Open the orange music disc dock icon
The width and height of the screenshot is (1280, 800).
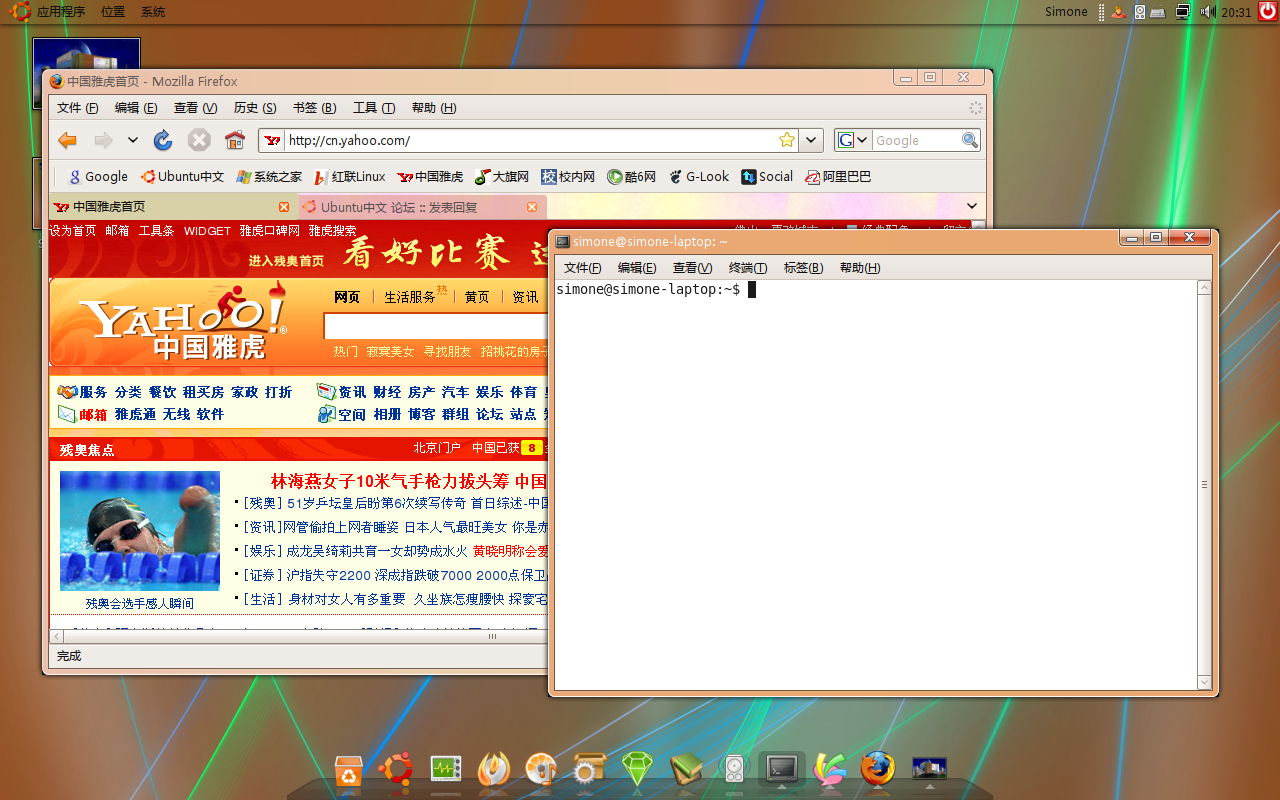(541, 769)
